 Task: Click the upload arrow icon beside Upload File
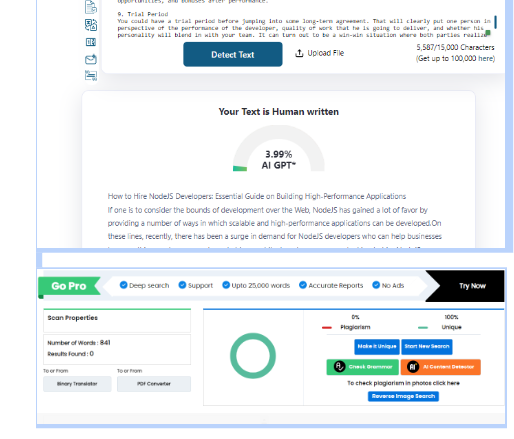click(x=299, y=53)
